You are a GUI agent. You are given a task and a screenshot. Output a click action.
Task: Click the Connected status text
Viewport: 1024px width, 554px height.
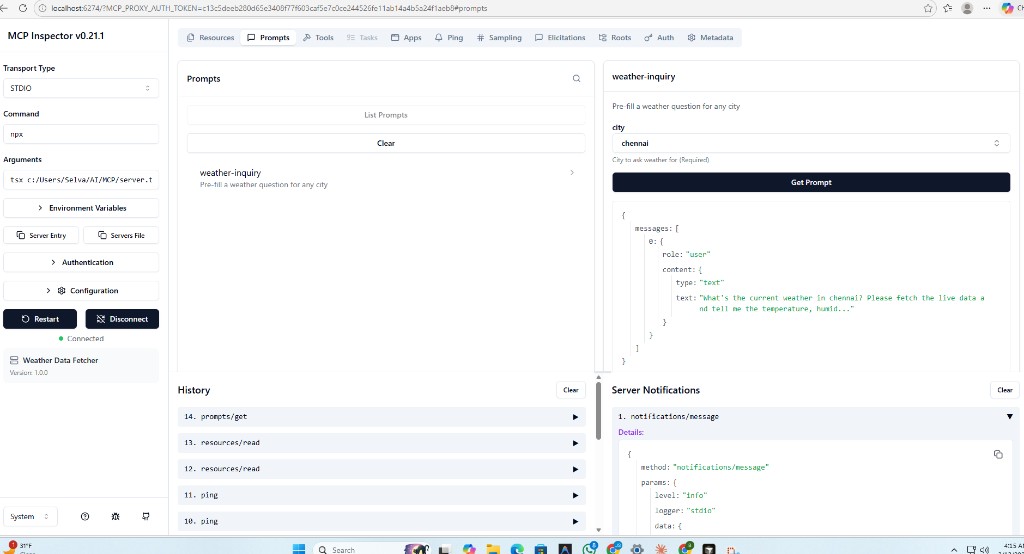(86, 338)
